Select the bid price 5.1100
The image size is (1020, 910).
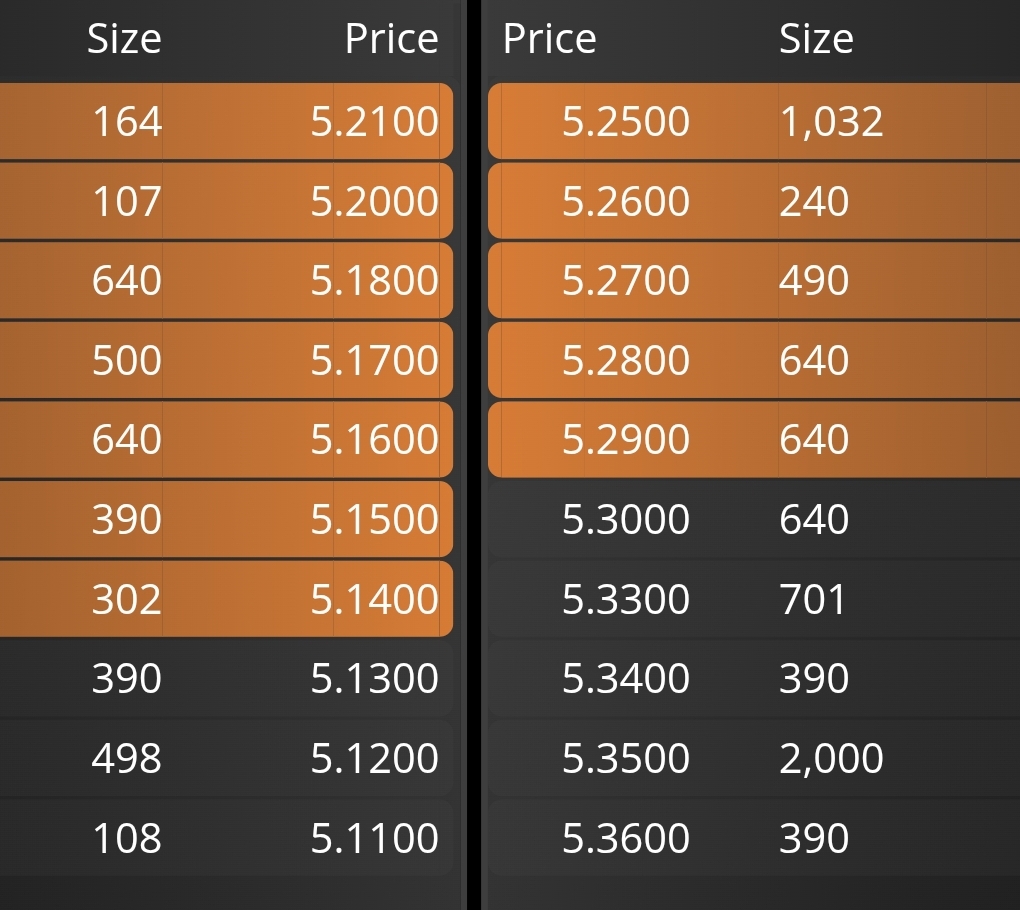[x=375, y=838]
